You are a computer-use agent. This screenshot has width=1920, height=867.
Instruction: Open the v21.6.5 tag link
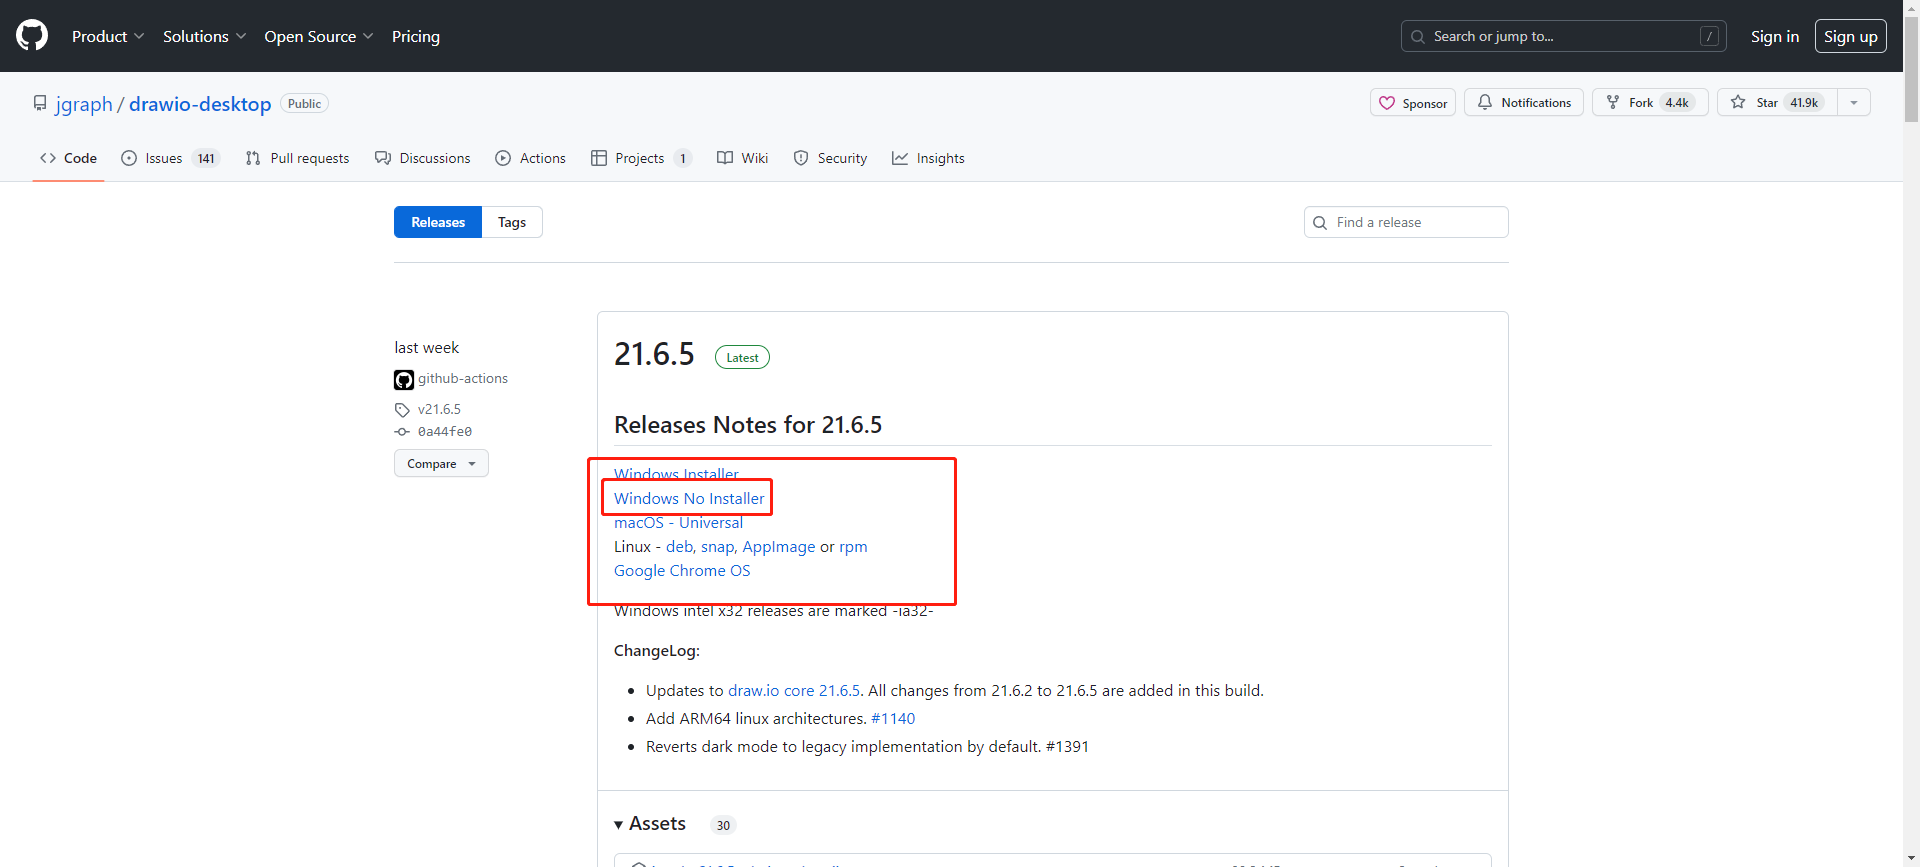click(439, 409)
